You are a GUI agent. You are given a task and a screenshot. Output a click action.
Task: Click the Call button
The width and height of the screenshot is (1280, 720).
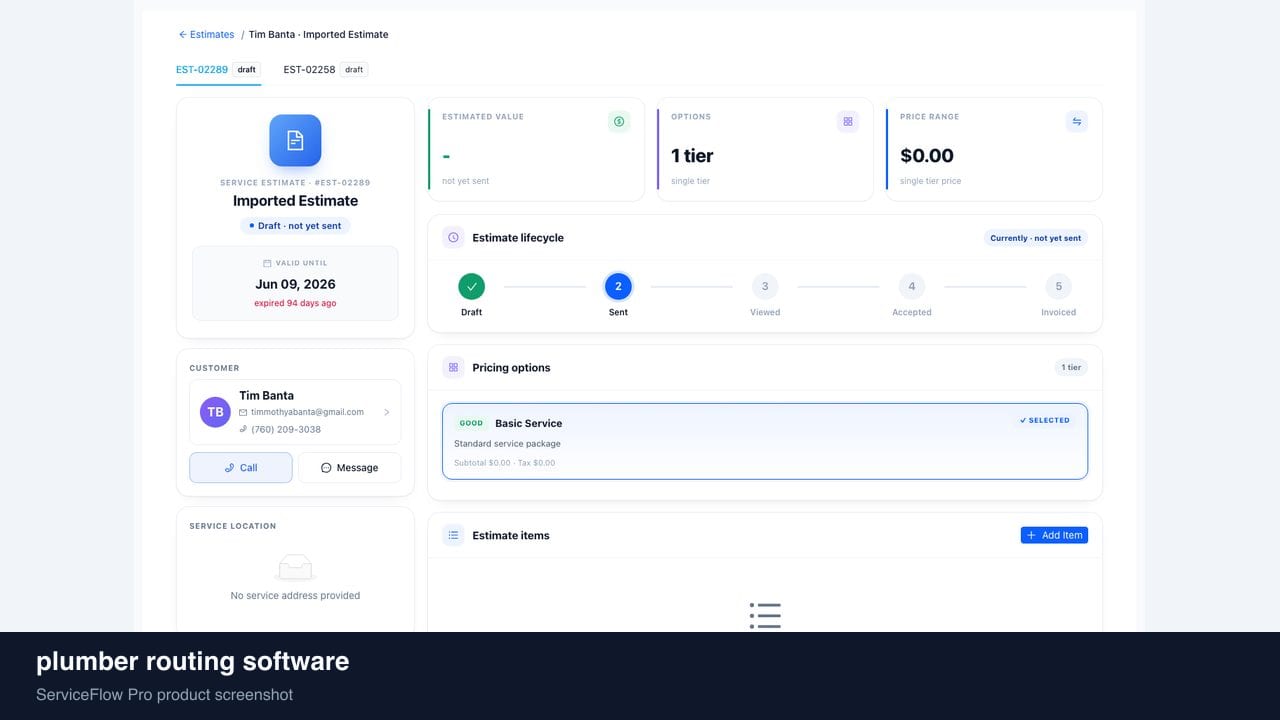241,468
